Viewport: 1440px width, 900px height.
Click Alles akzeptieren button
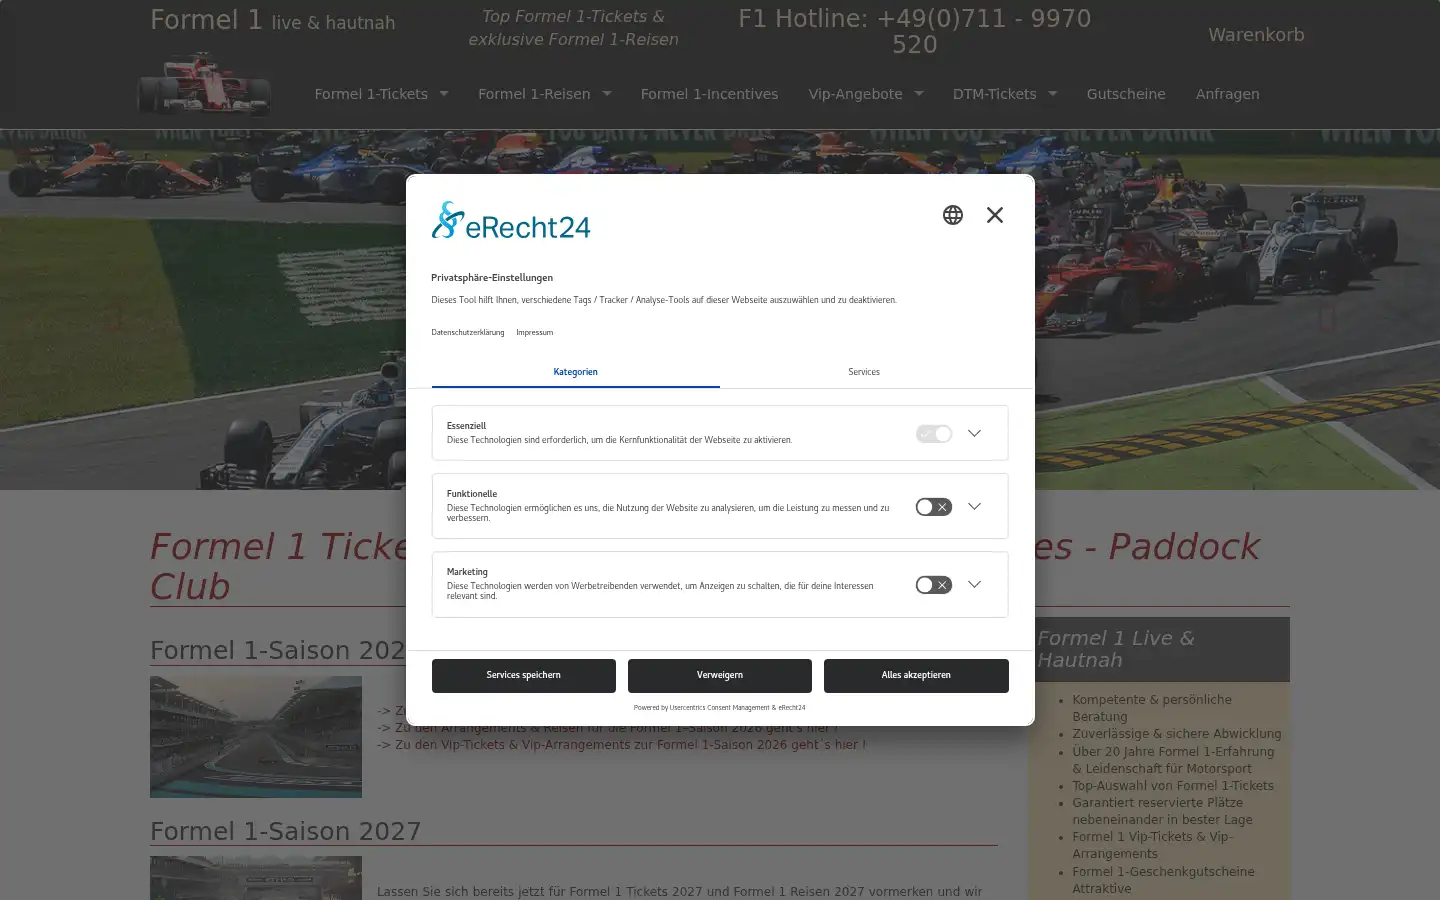coord(916,675)
